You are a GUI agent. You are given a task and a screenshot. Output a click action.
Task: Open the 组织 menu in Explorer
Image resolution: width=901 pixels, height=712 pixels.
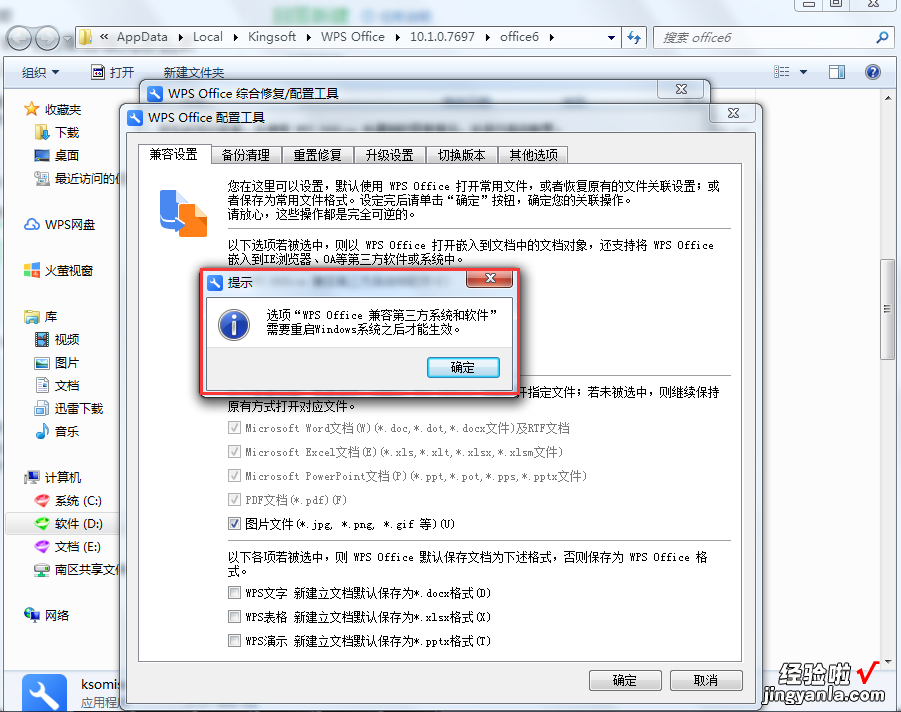[40, 72]
